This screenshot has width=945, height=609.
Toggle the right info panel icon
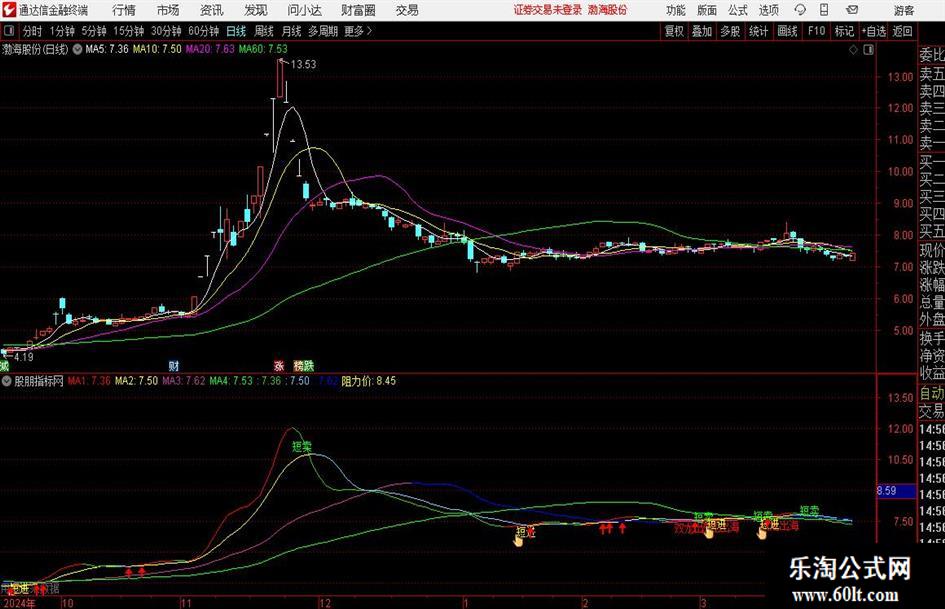pos(868,50)
